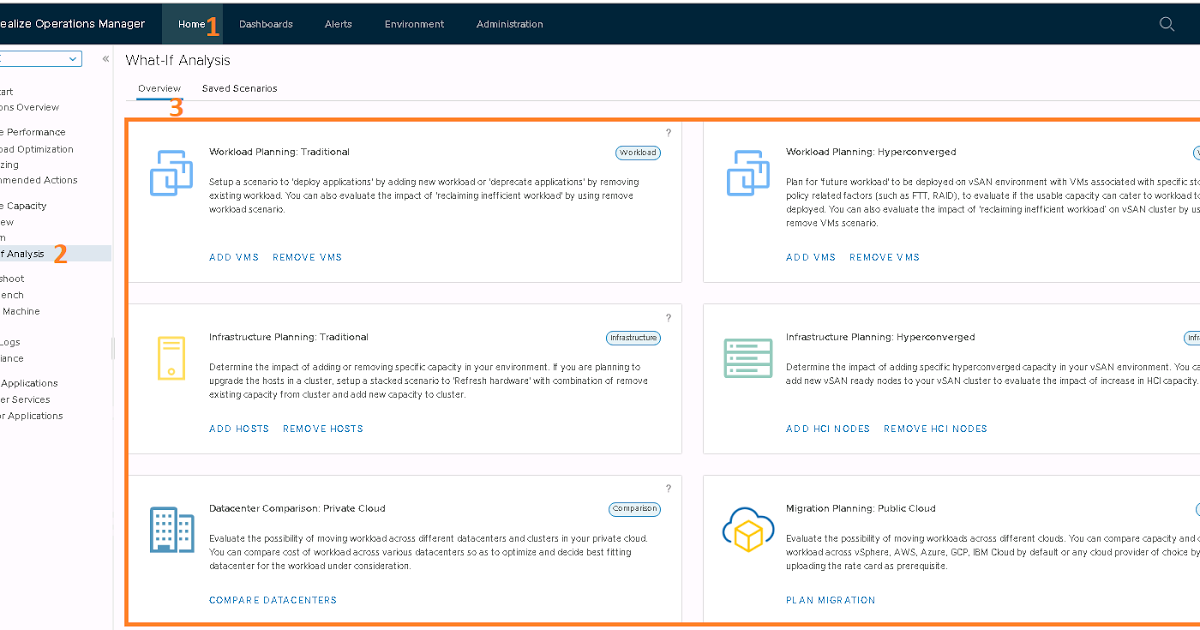Select Recommended Actions in the sidebar

click(38, 181)
